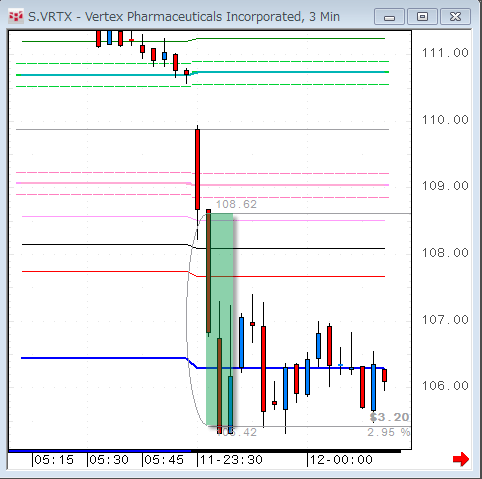Click the tall red candle from 110 to 108.6
The width and height of the screenshot is (482, 479).
(197, 169)
